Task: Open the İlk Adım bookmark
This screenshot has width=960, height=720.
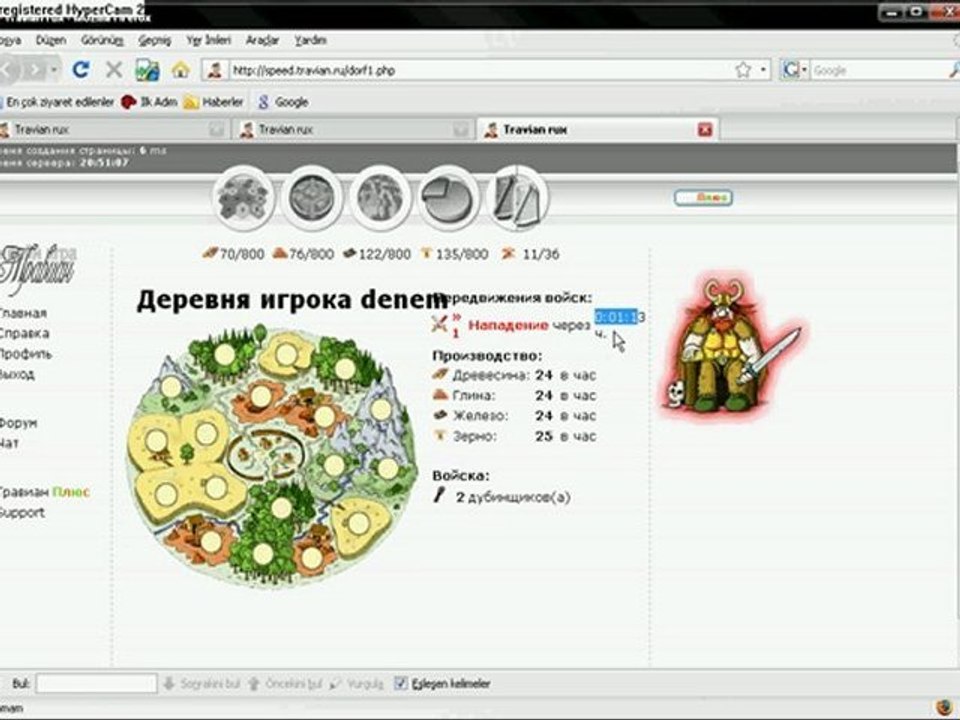Action: pyautogui.click(x=149, y=102)
